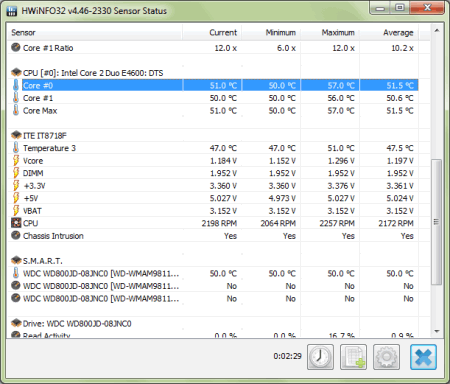Select the +5V row label
Viewport: 450px width, 384px height.
click(31, 198)
